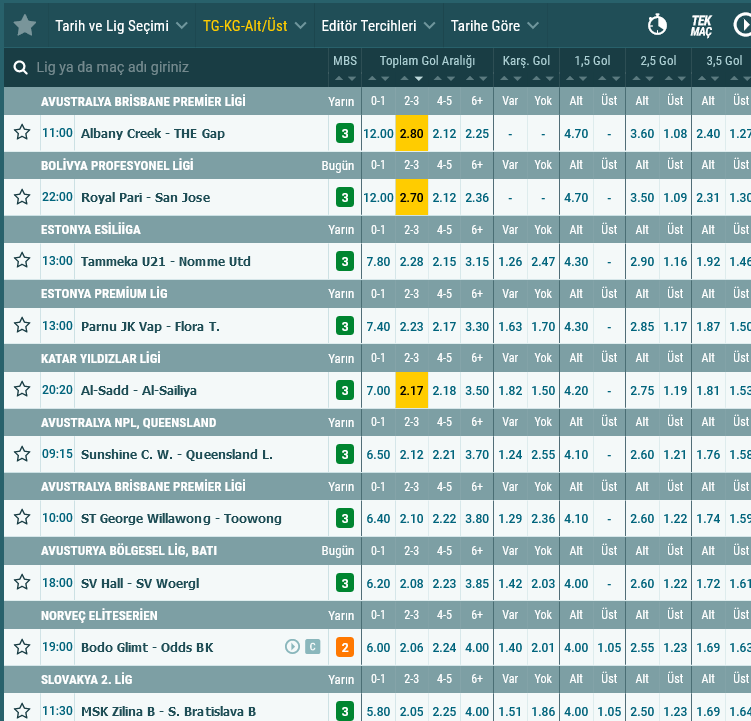This screenshot has width=751, height=721.
Task: Favorite the Al-Sadd - Al-Sailiya match
Action: pos(22,389)
